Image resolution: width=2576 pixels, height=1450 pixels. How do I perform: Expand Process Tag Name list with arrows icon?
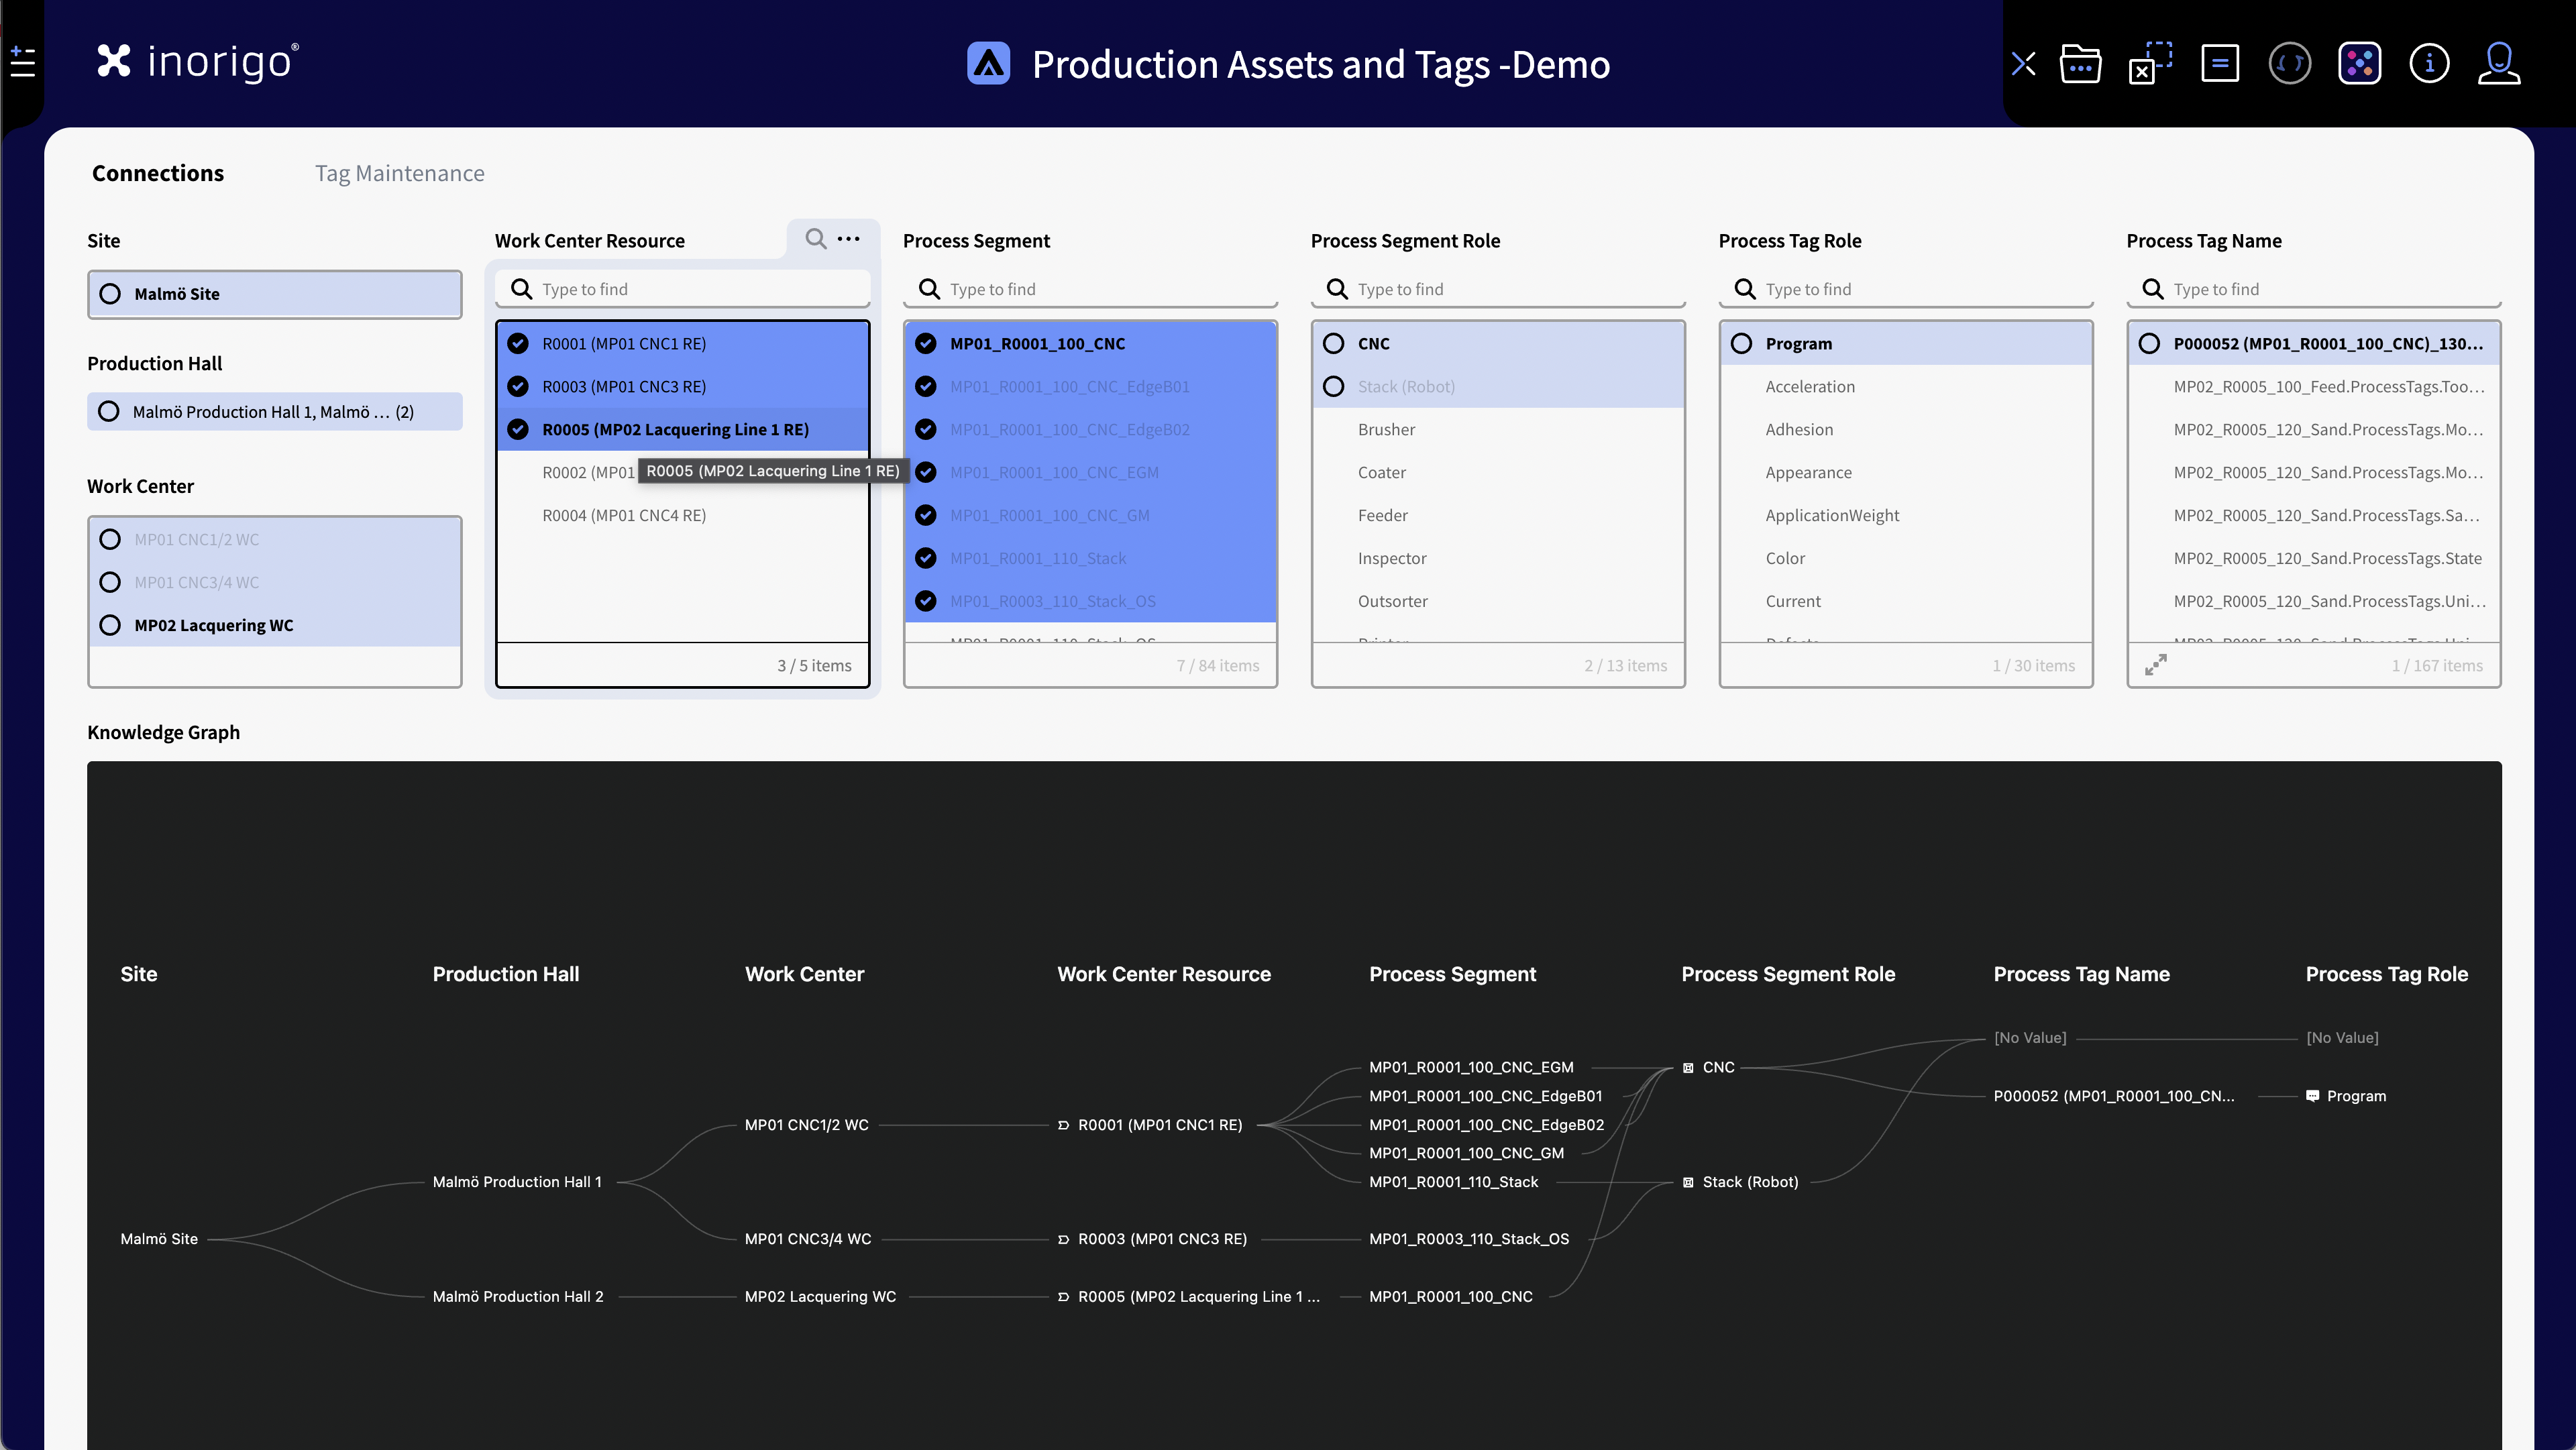click(x=2156, y=665)
